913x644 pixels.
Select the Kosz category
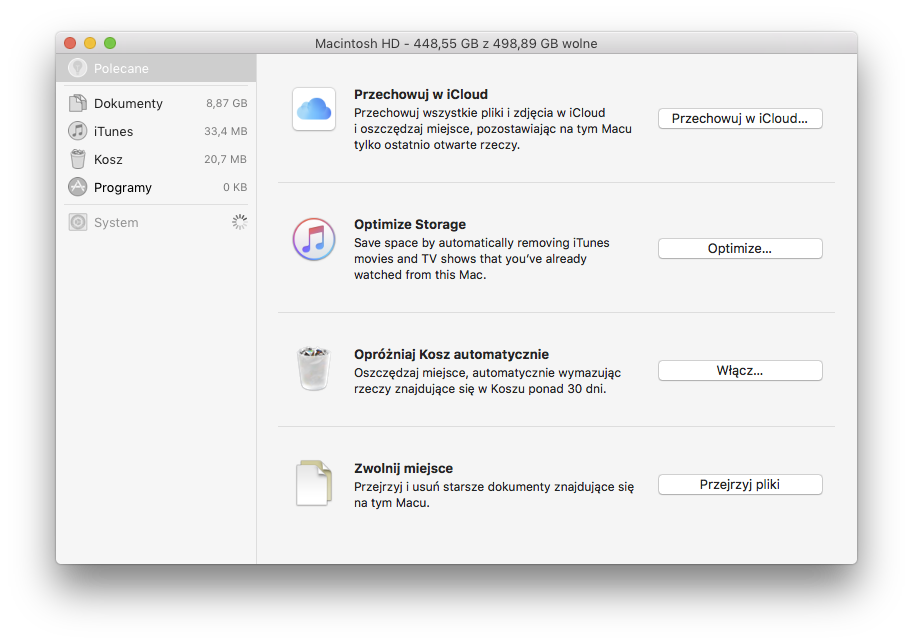[156, 159]
